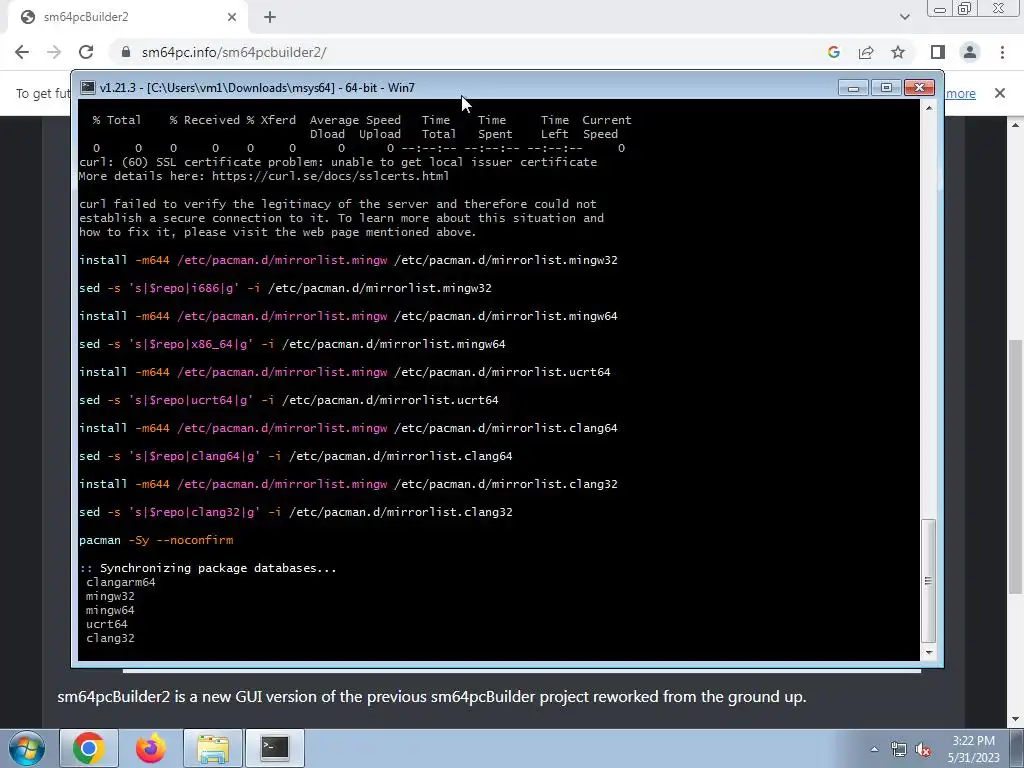This screenshot has width=1024, height=768.
Task: Go forward in Chrome history
Action: coord(54,52)
